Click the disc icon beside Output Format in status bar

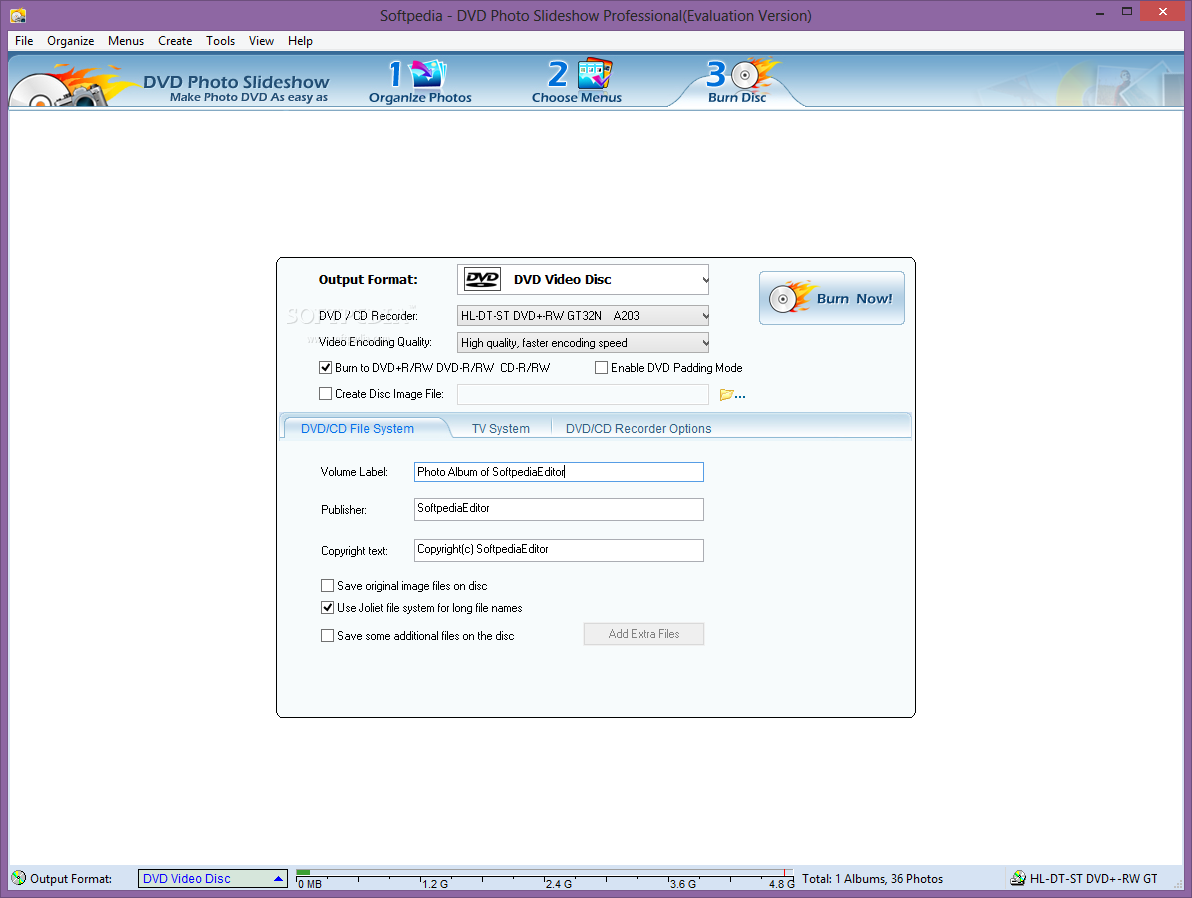[x=18, y=878]
